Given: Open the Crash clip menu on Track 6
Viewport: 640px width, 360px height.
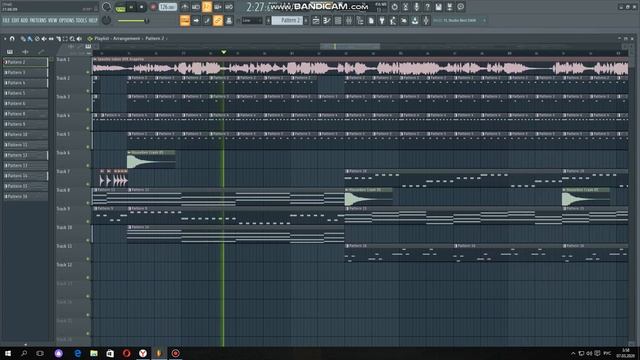Looking at the screenshot, I should click(129, 153).
